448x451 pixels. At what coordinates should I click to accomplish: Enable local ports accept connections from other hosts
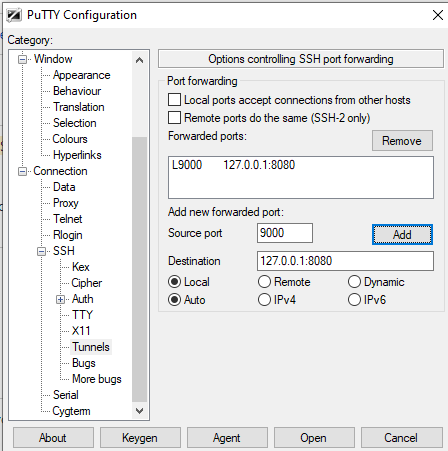(174, 100)
